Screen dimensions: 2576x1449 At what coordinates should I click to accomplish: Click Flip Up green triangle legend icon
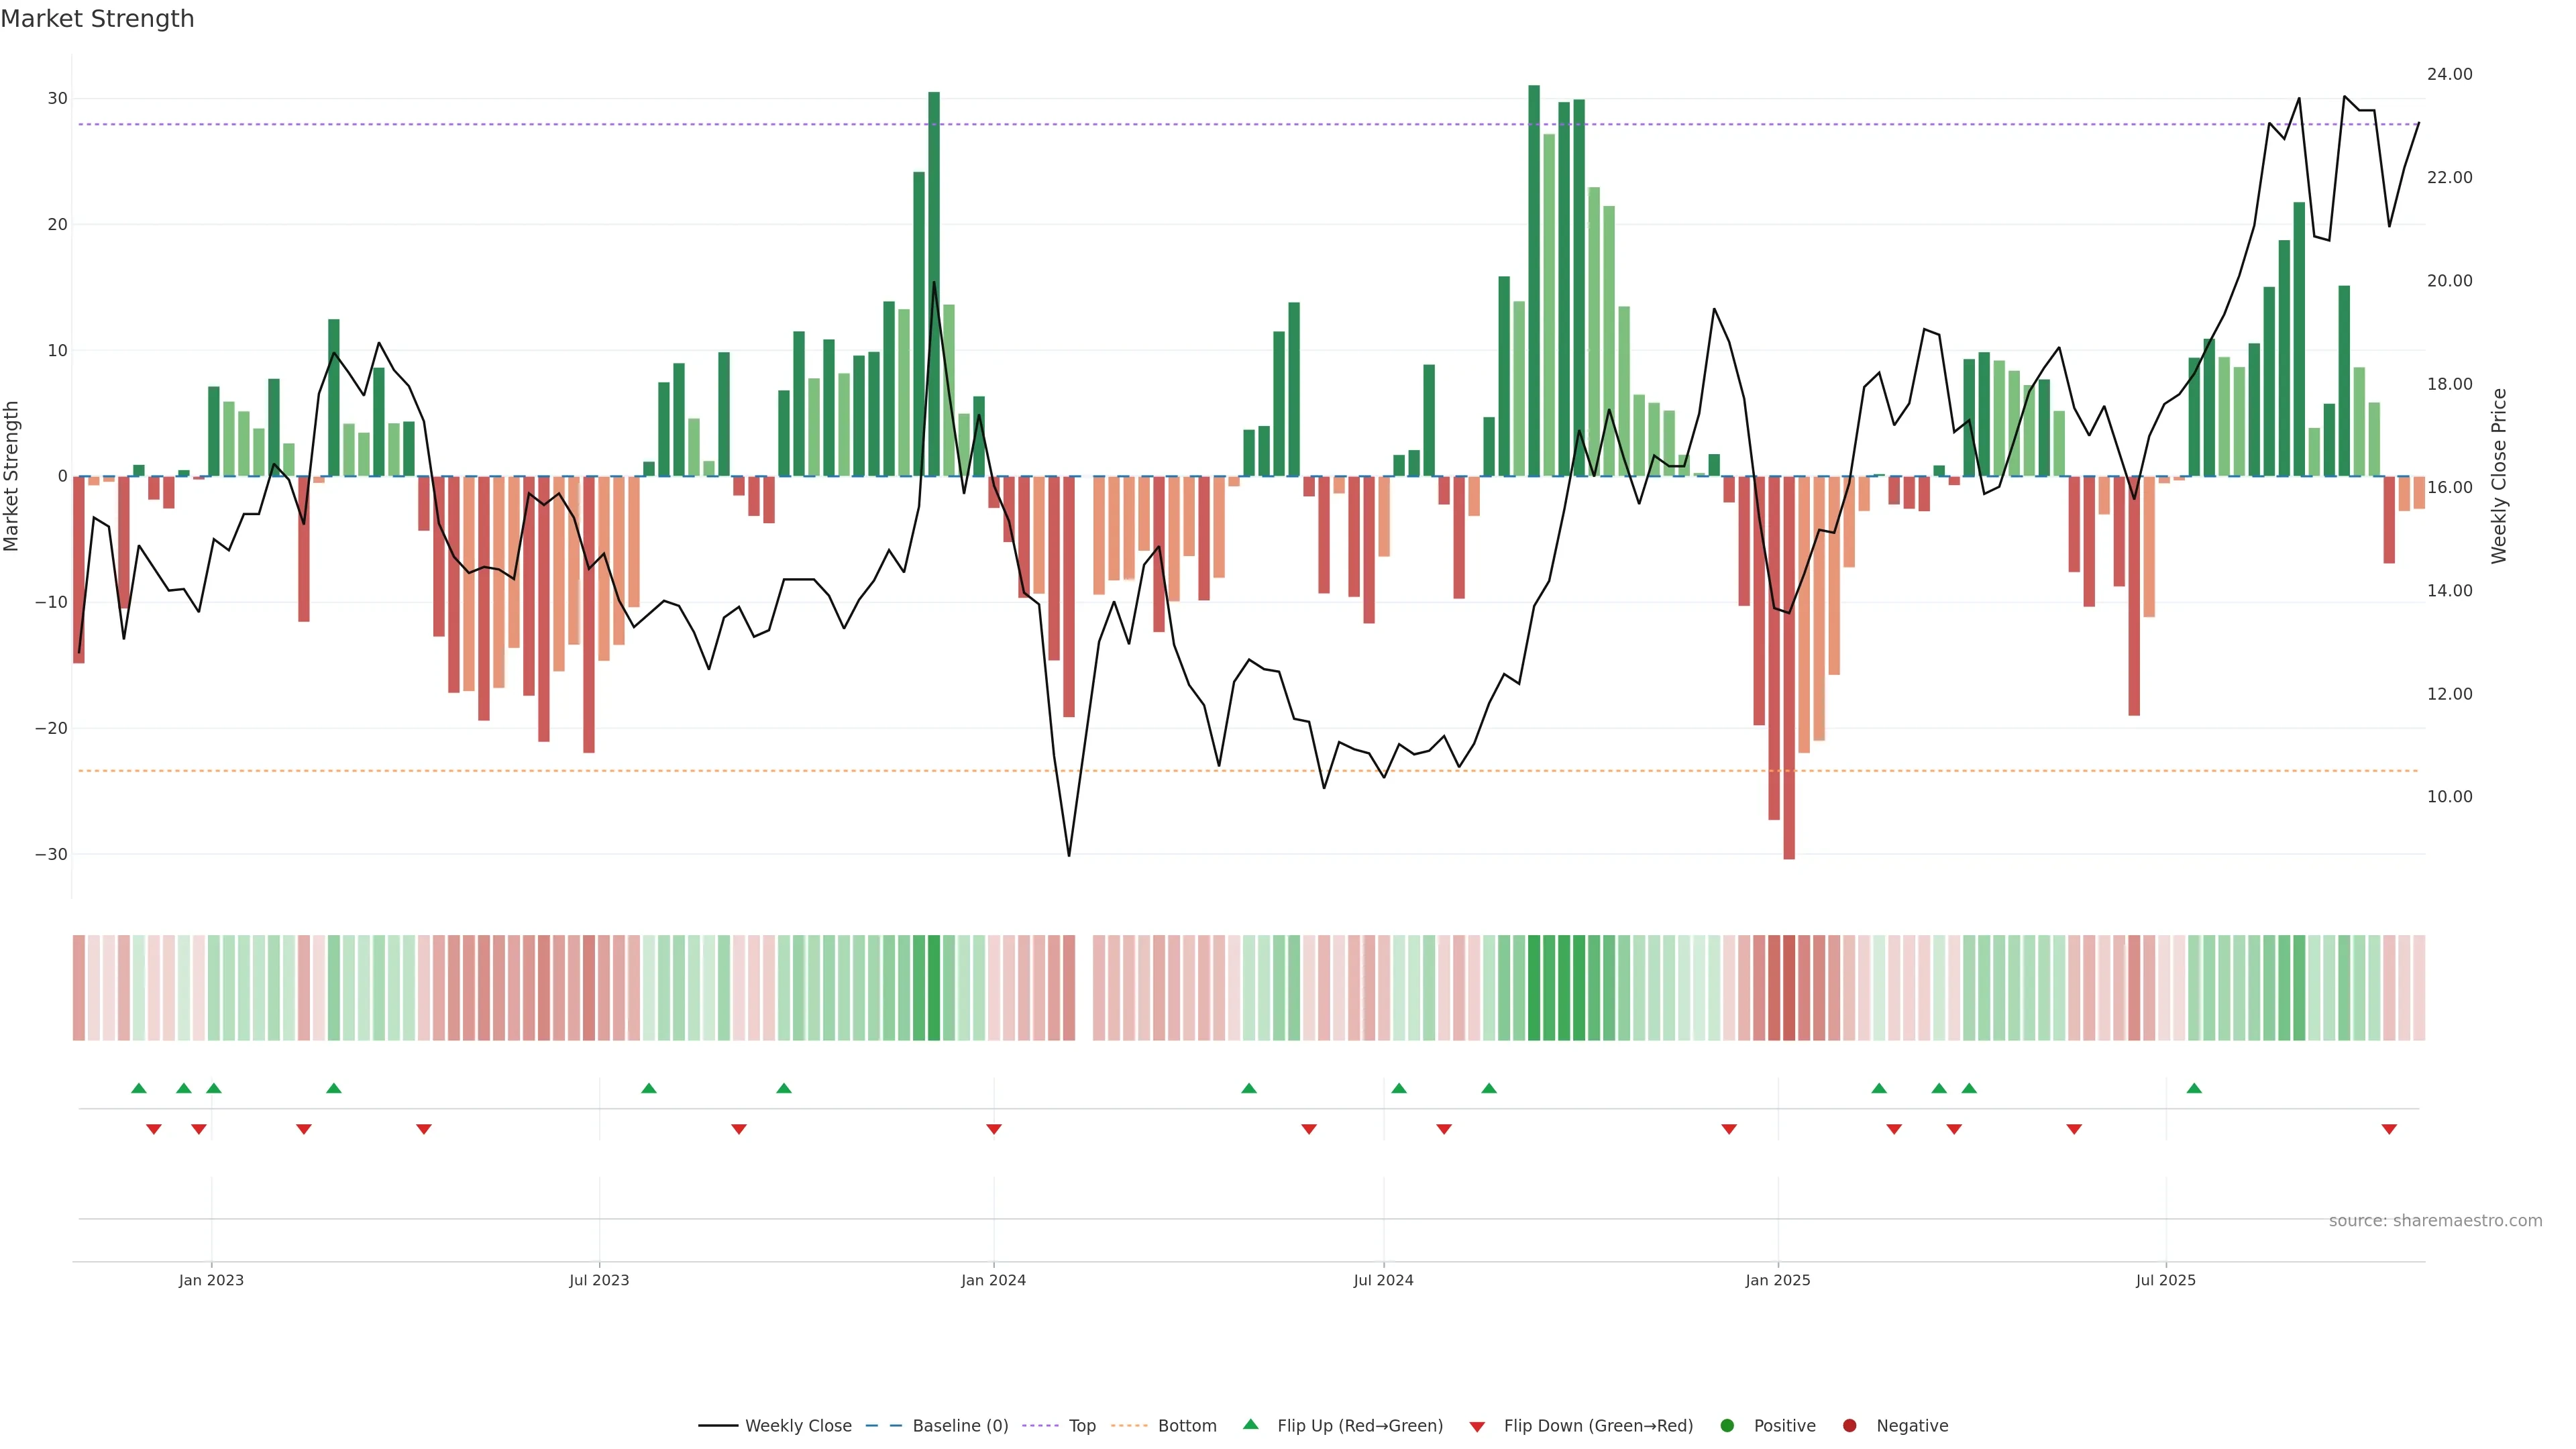[x=1250, y=1424]
